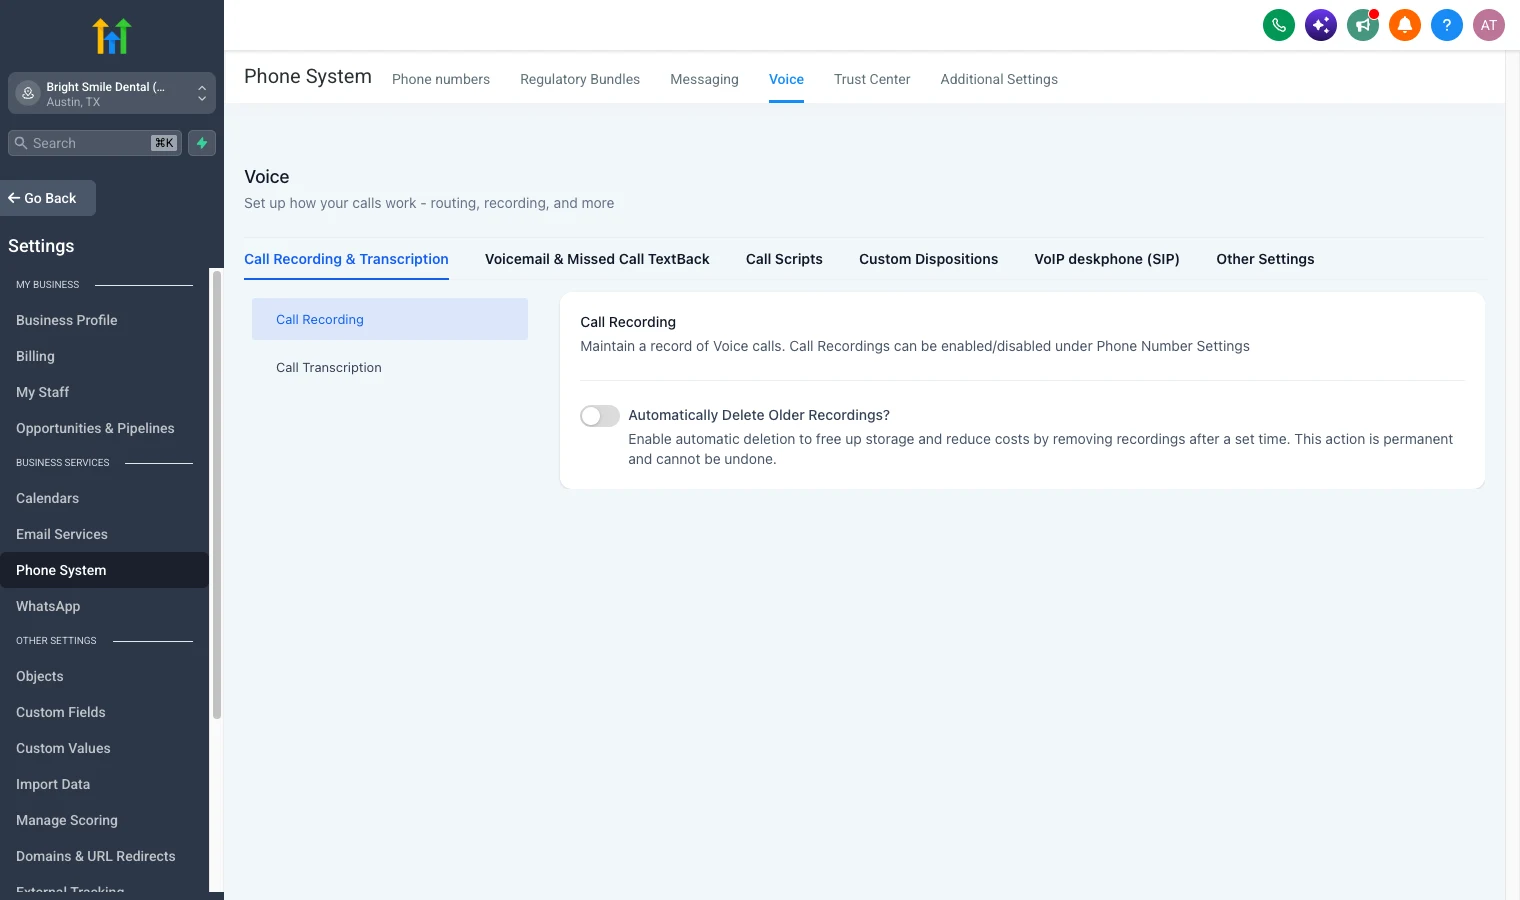This screenshot has height=900, width=1520.
Task: Open the purple AI sparkle assistant icon
Action: pos(1321,25)
